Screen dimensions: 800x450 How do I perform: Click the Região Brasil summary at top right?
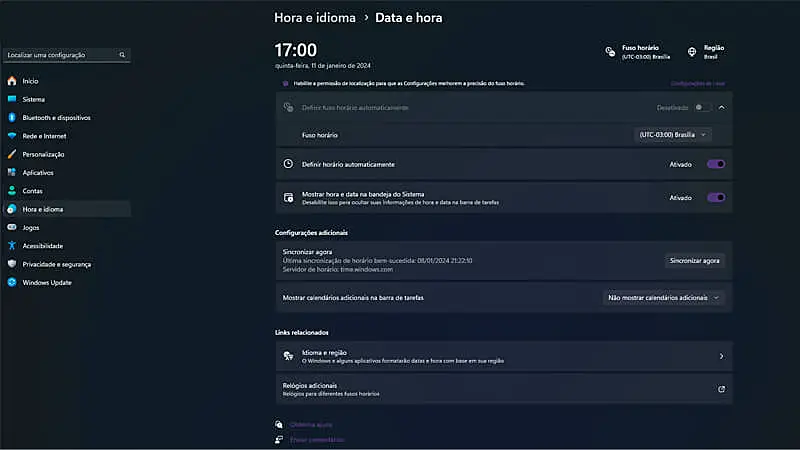(x=706, y=52)
